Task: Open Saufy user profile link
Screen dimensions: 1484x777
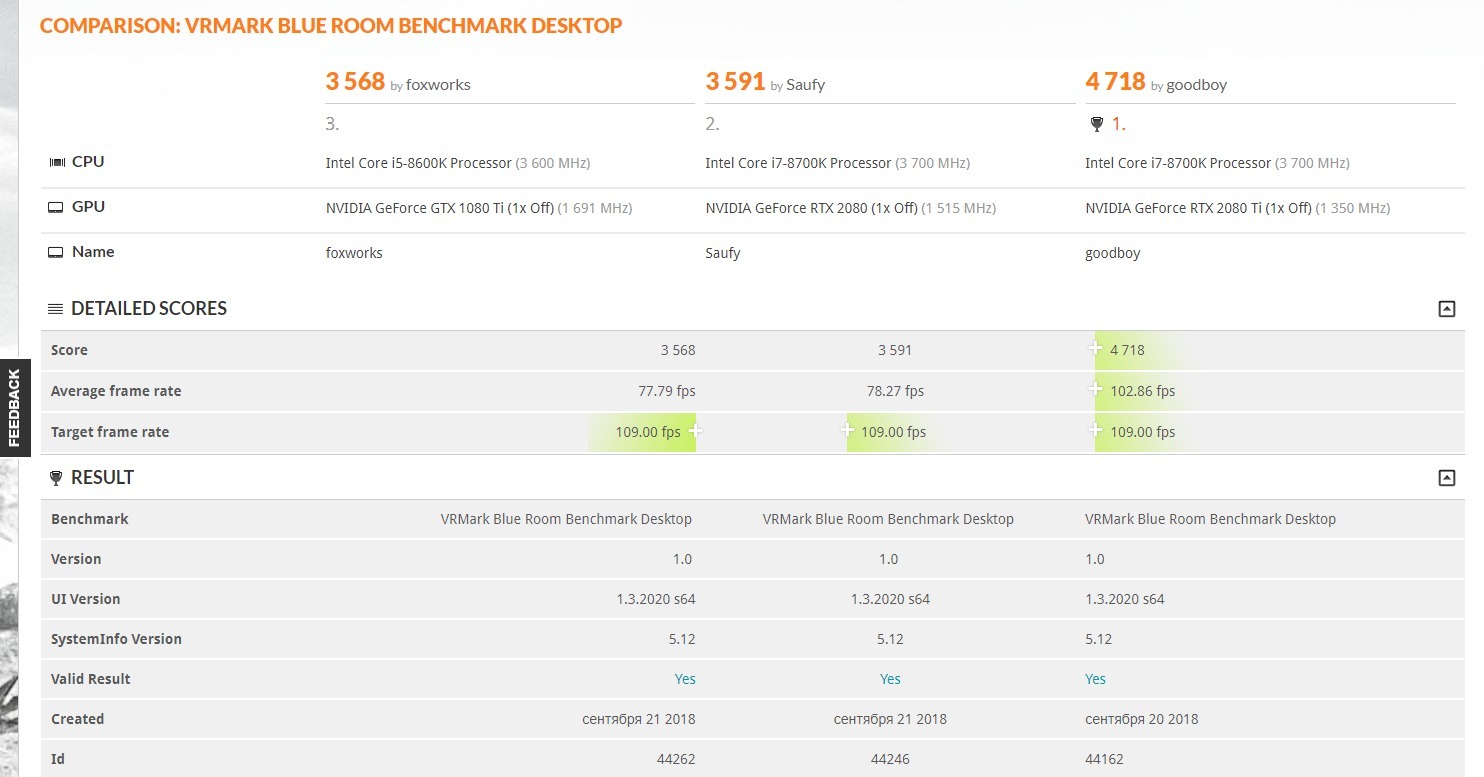Action: (806, 85)
